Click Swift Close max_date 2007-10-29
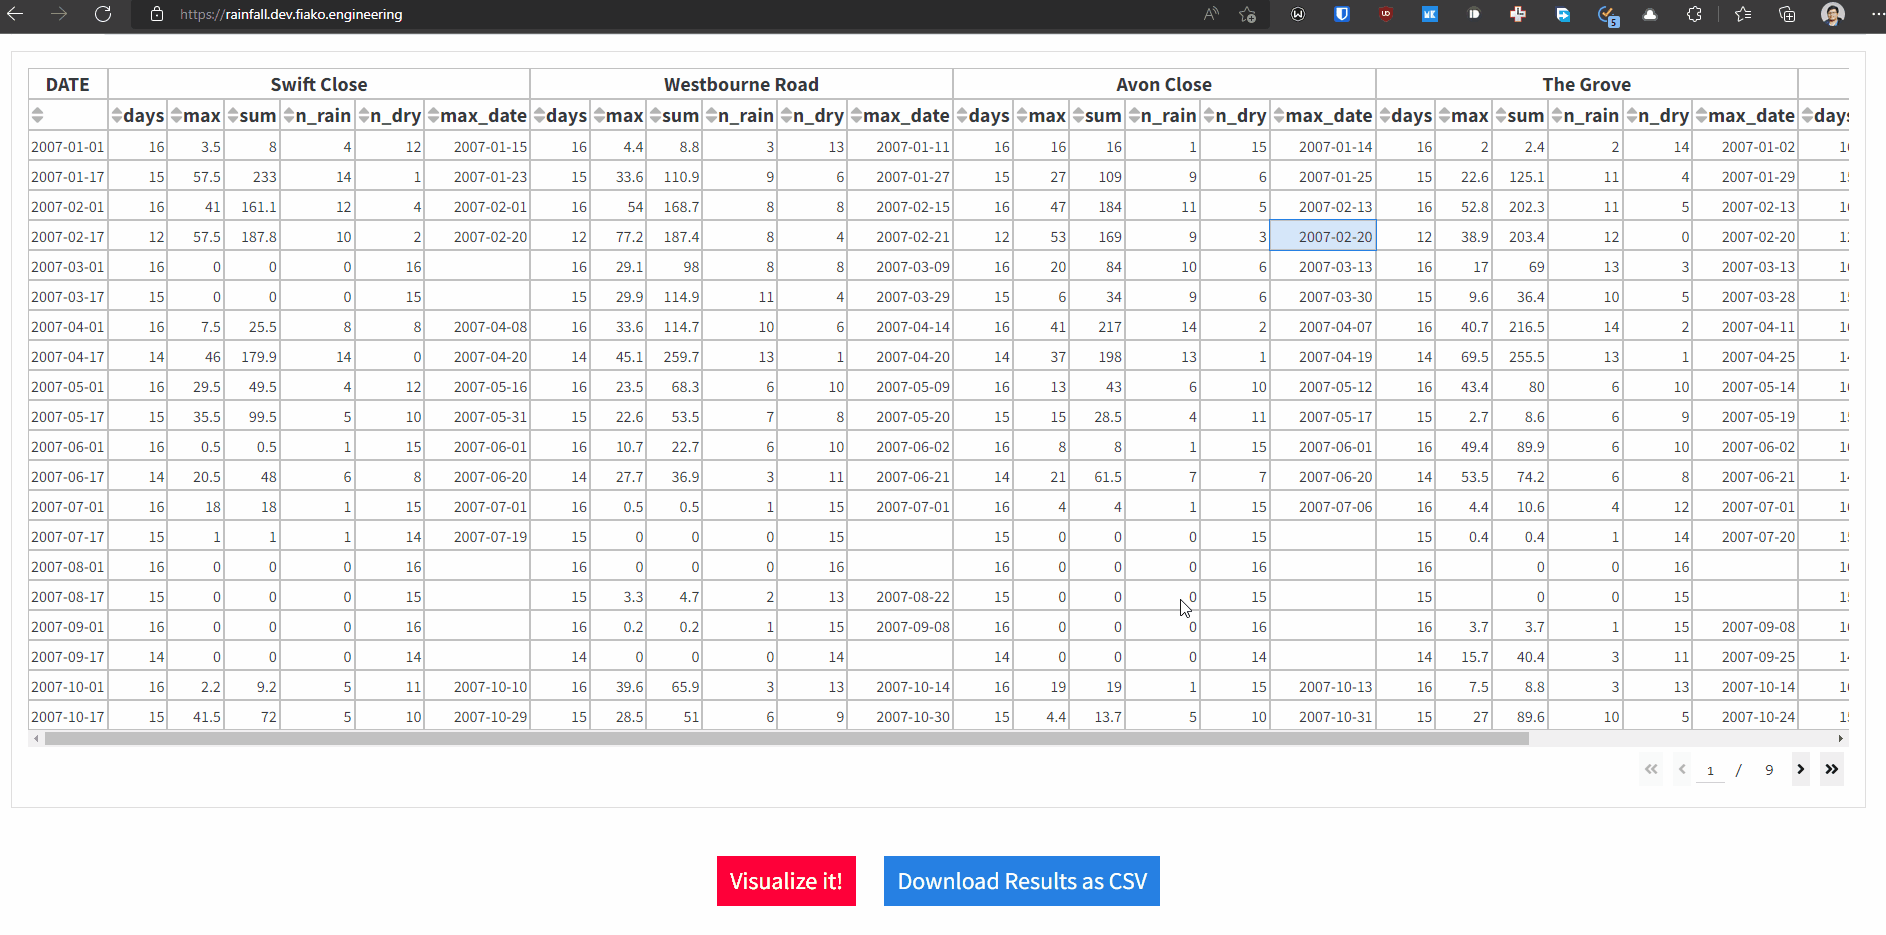This screenshot has height=935, width=1886. coord(477,716)
